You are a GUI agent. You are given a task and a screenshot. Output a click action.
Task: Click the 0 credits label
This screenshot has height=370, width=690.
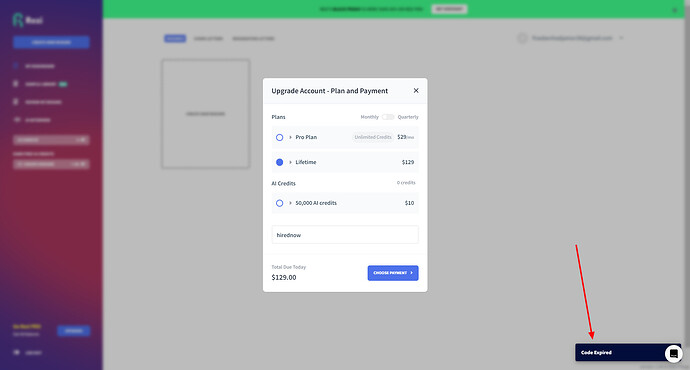[x=406, y=183]
